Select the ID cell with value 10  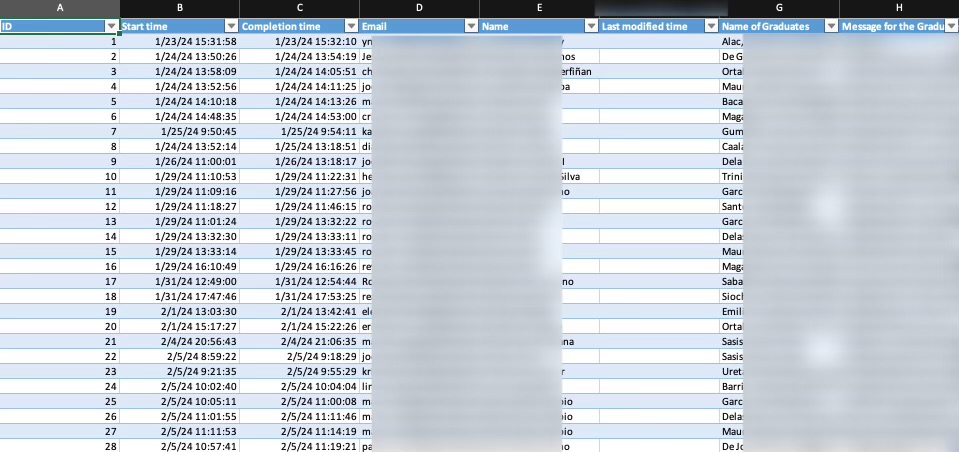59,176
